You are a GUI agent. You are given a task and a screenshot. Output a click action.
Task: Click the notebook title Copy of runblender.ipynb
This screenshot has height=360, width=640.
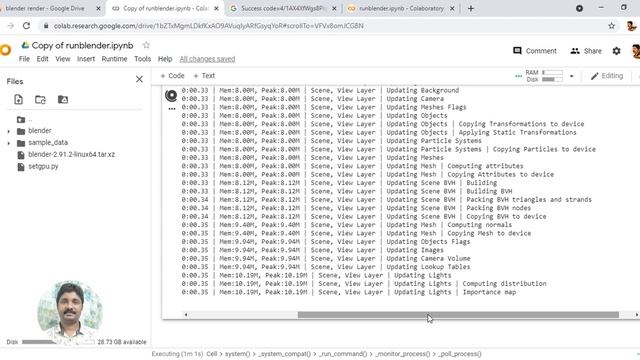pyautogui.click(x=82, y=45)
